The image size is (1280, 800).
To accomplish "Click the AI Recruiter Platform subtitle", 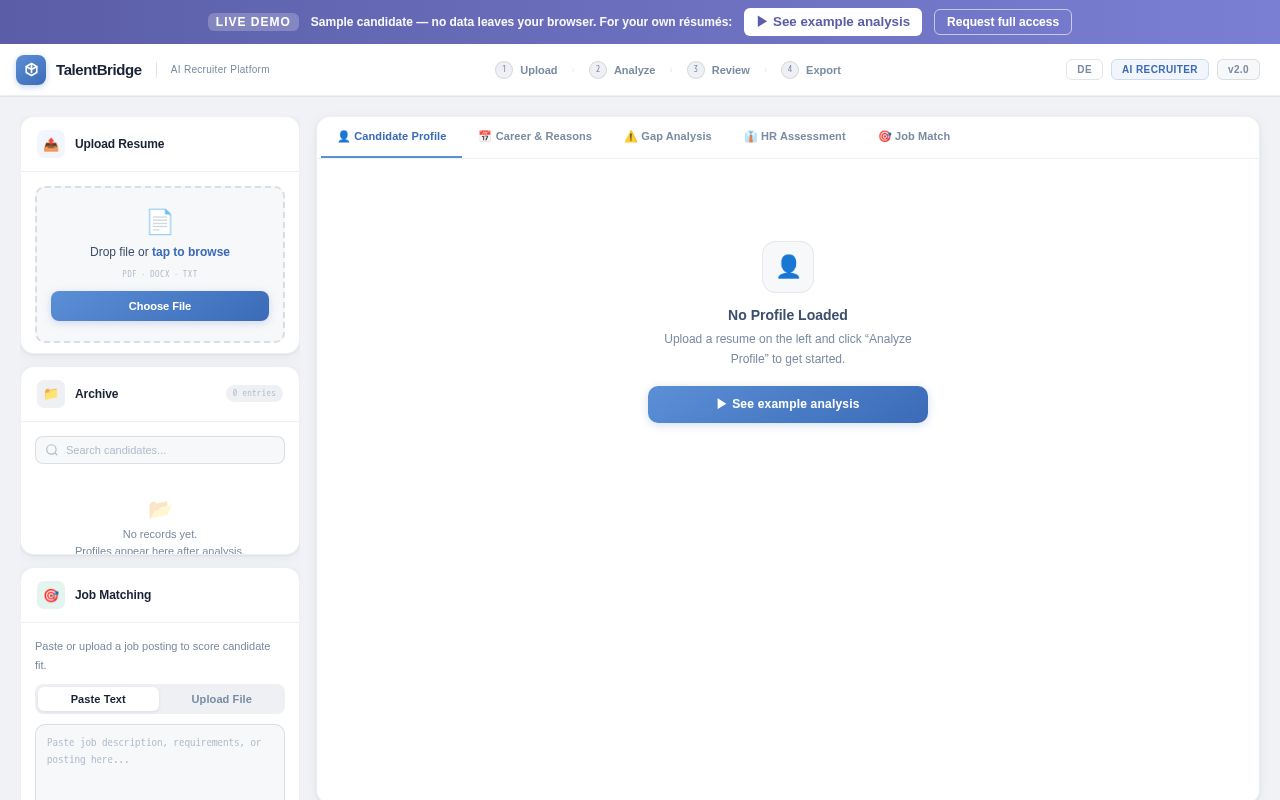I will point(220,70).
